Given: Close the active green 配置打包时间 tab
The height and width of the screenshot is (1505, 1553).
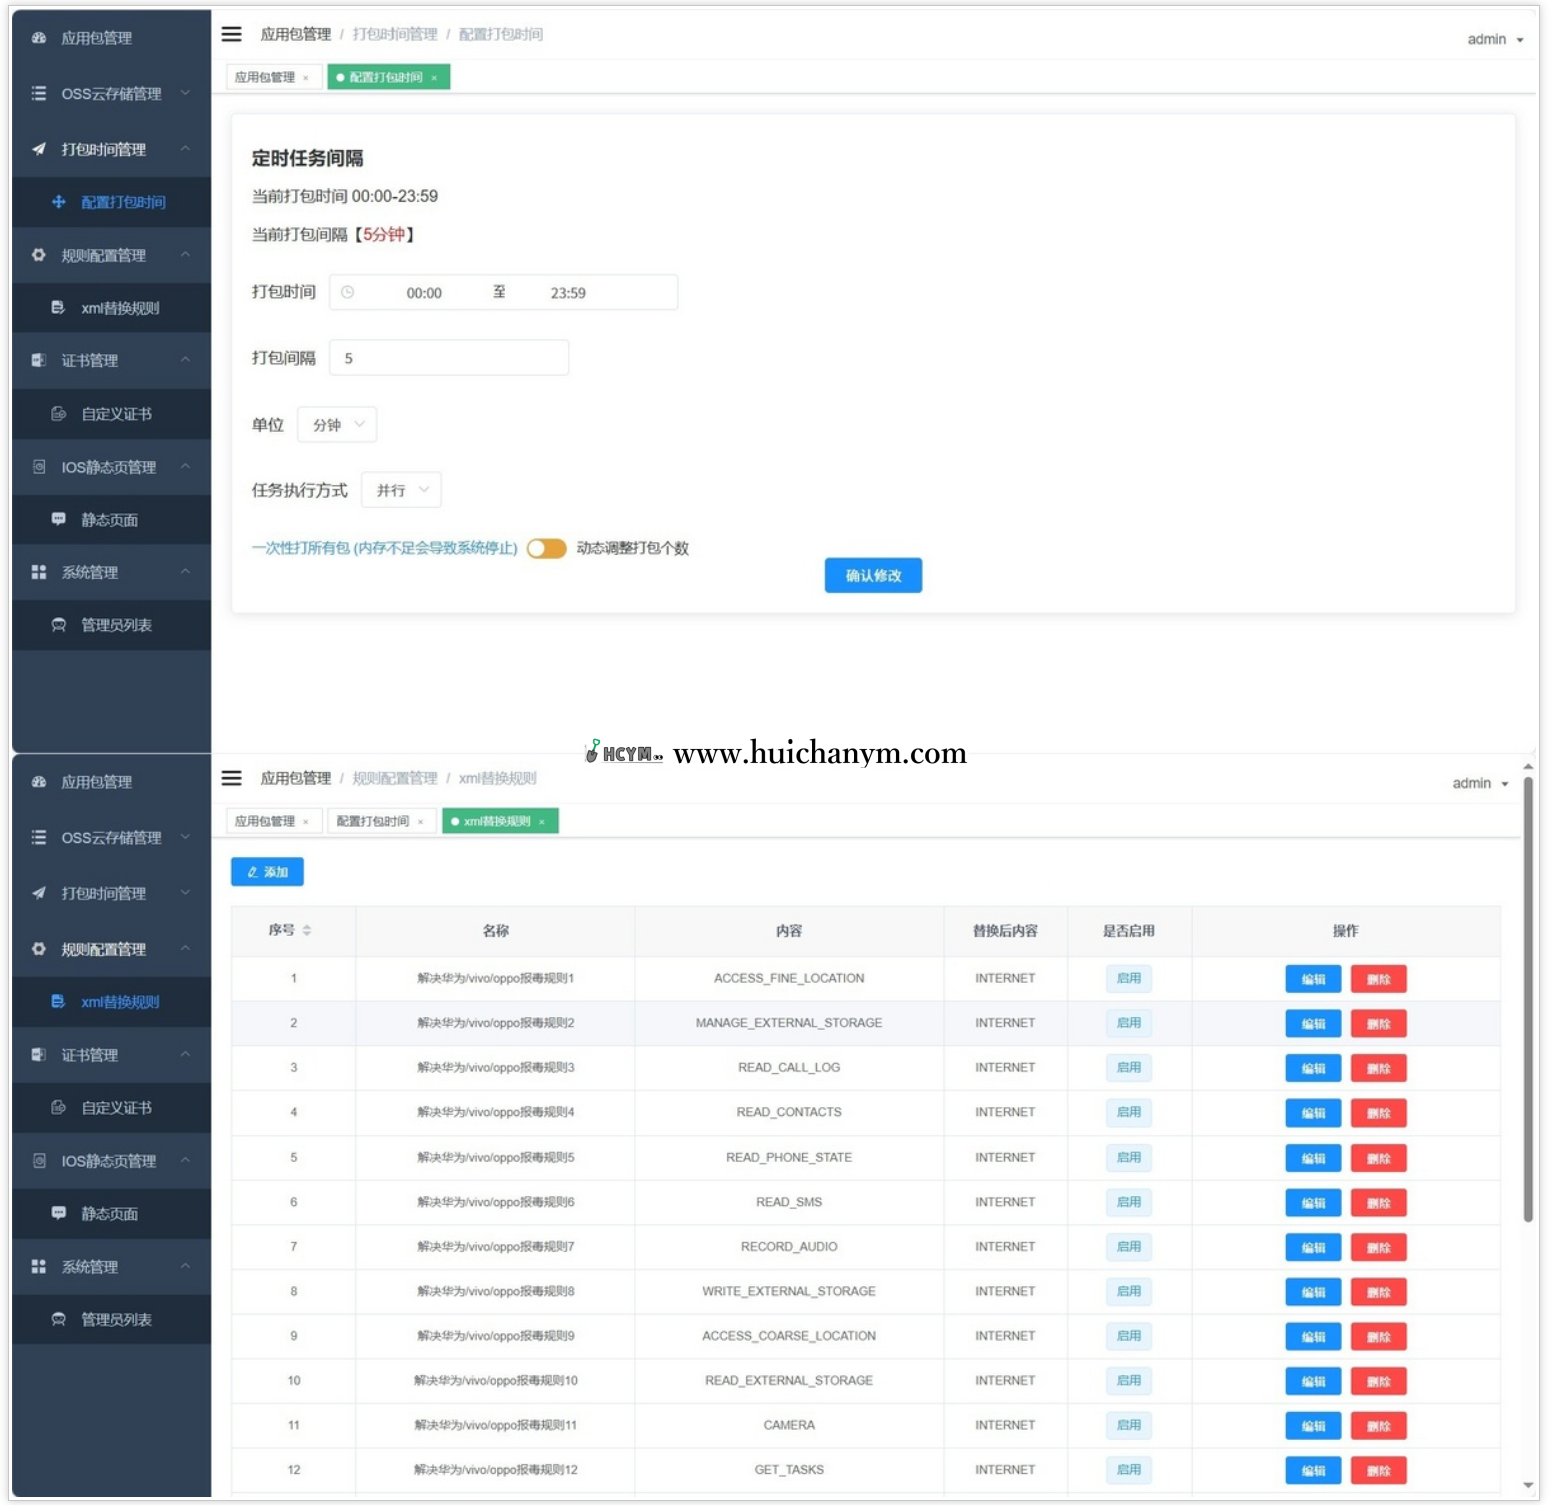Looking at the screenshot, I should point(434,78).
